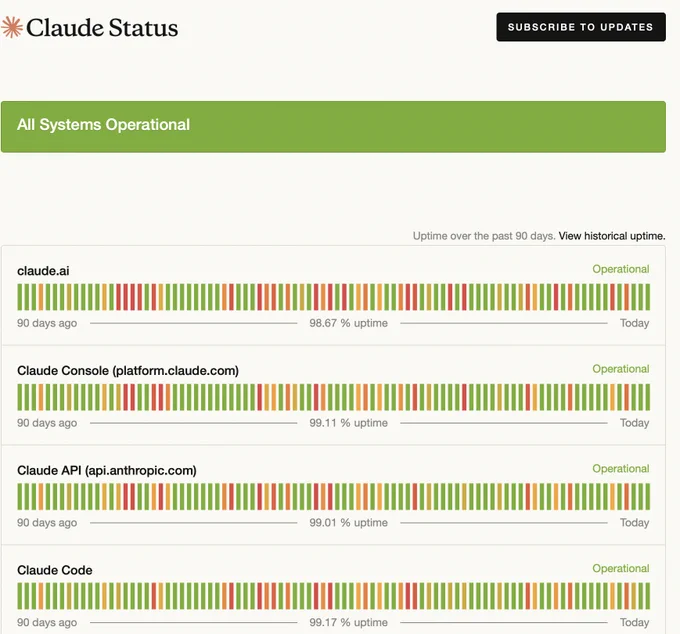Click the Subscribe to Updates button
The image size is (680, 634).
(x=581, y=27)
